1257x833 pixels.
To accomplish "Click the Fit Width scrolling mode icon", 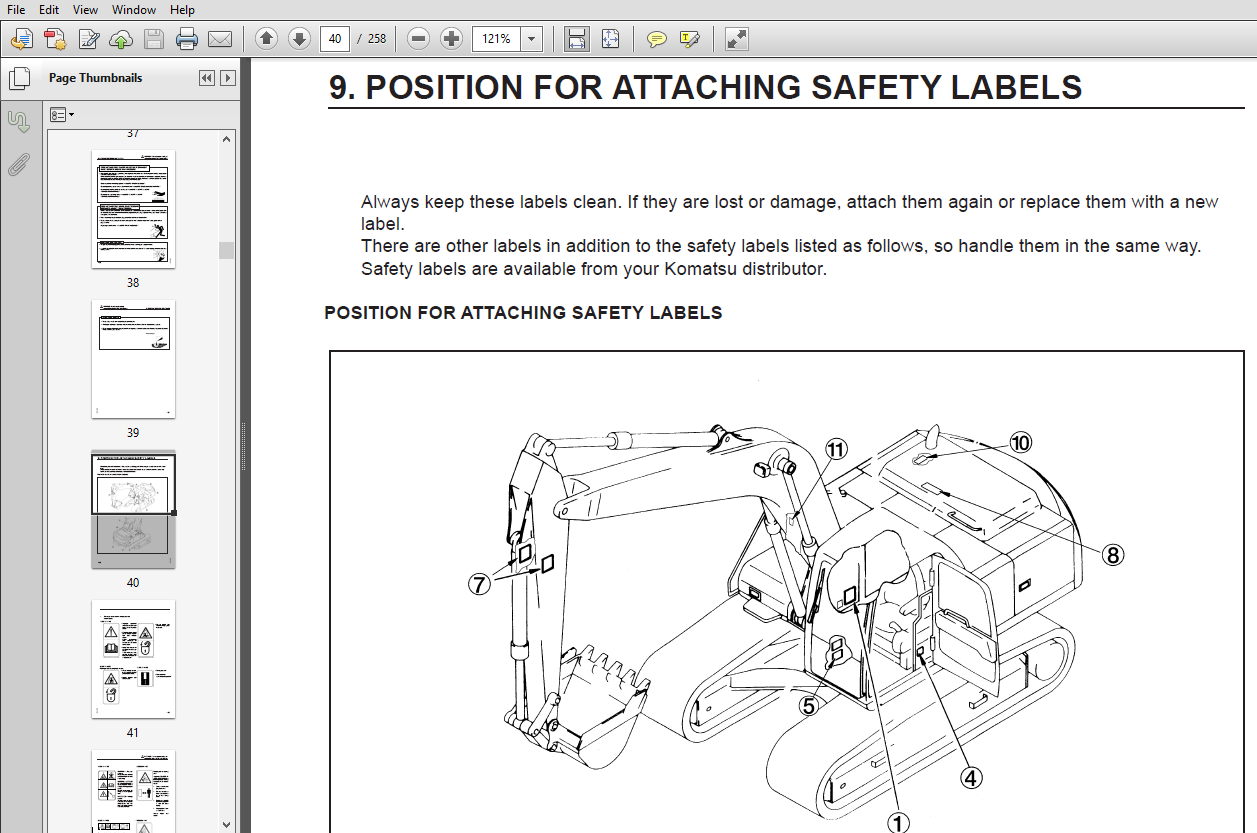I will [x=577, y=39].
